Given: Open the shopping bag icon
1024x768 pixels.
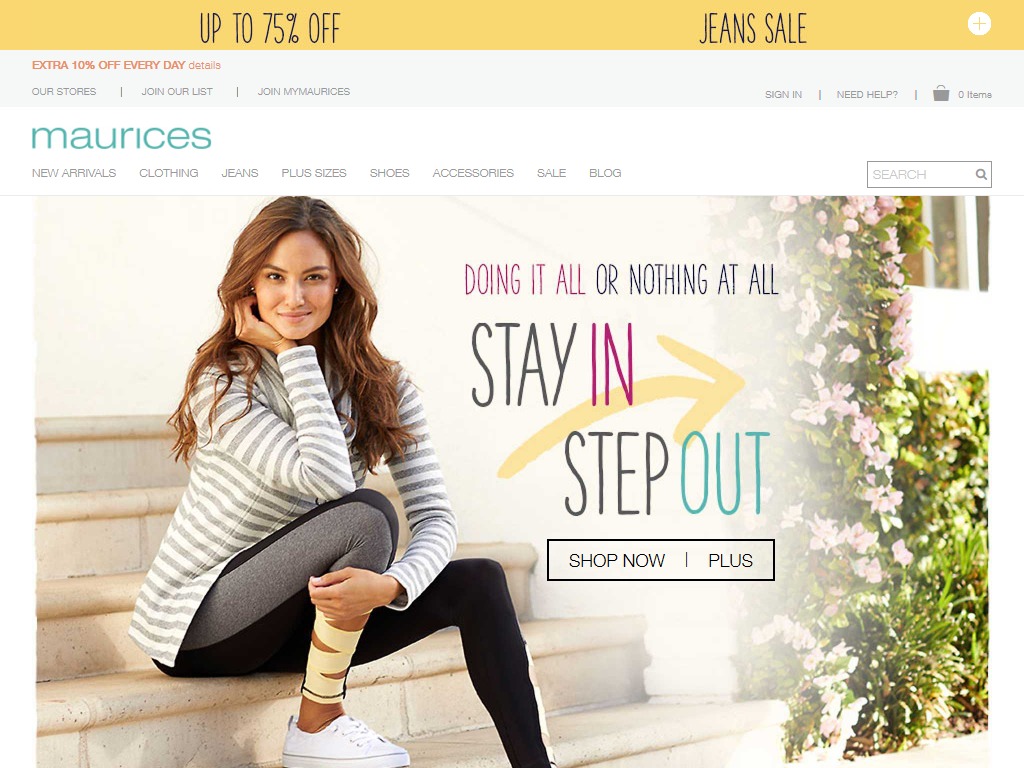Looking at the screenshot, I should [x=940, y=93].
